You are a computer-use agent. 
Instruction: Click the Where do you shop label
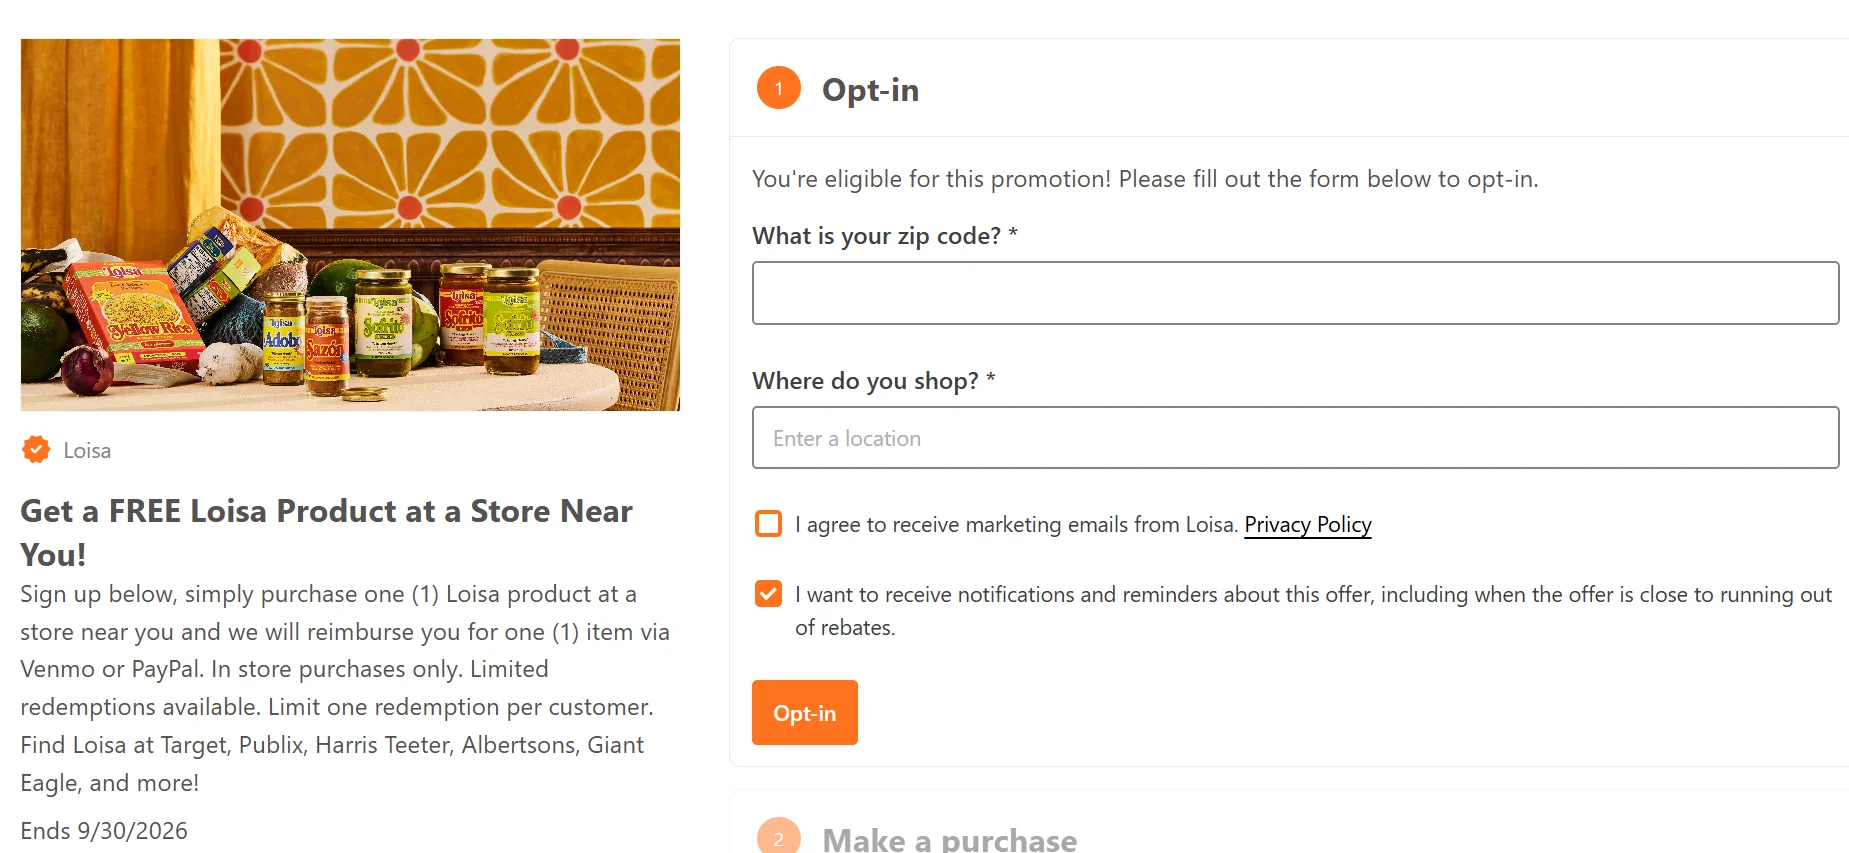pos(874,381)
